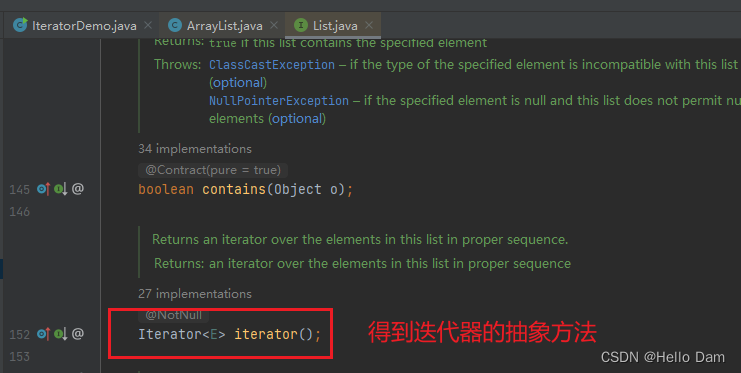Open the NullPointerException doc link

click(x=279, y=101)
